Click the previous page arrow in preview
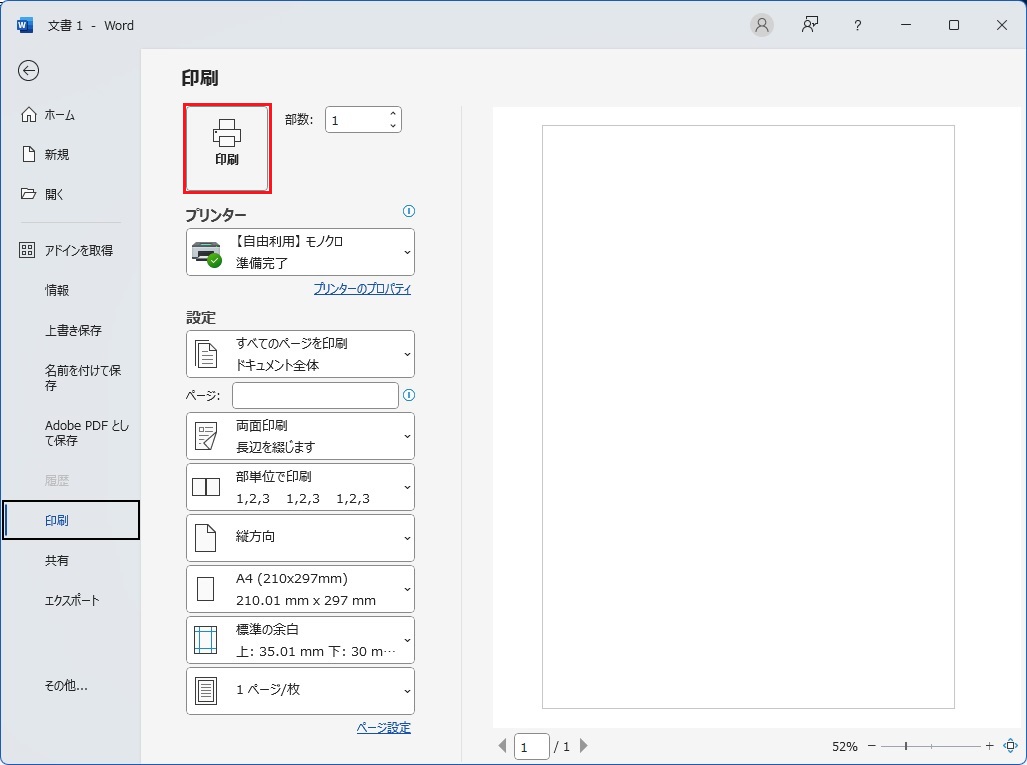This screenshot has height=765, width=1027. click(x=503, y=746)
